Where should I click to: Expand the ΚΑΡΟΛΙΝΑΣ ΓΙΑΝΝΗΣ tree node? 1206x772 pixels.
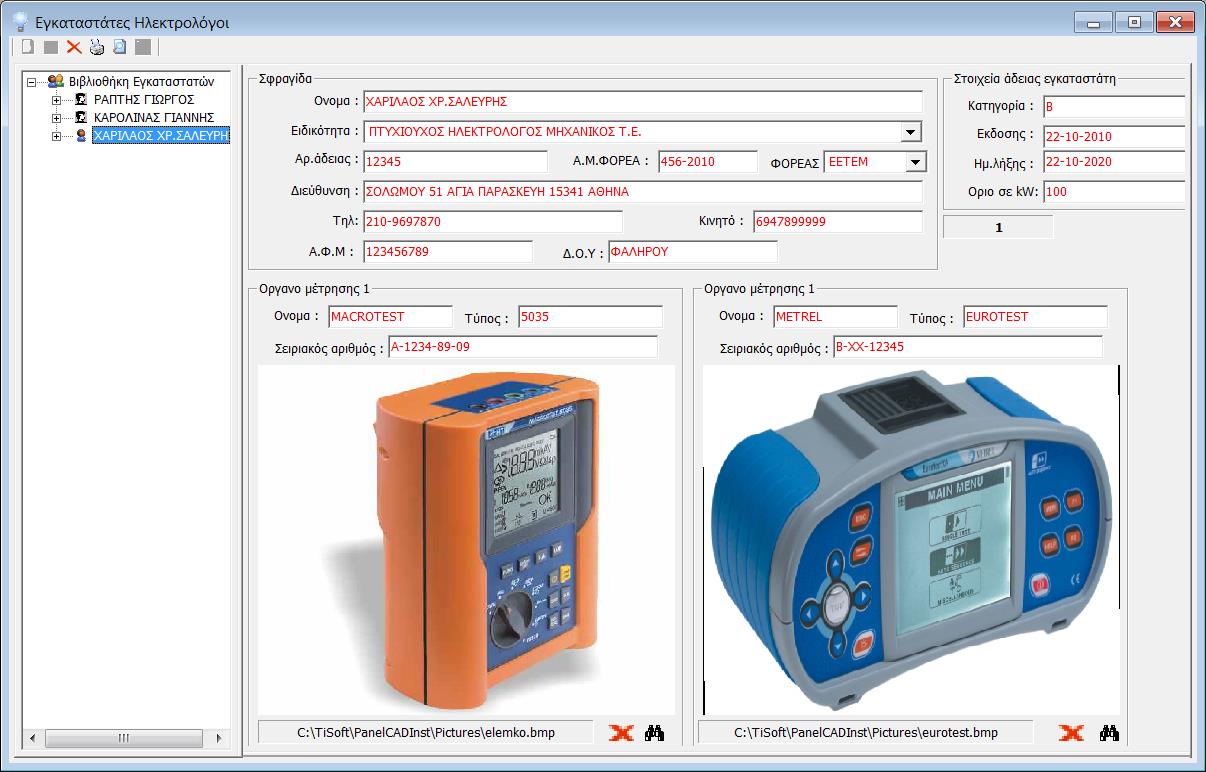[57, 118]
